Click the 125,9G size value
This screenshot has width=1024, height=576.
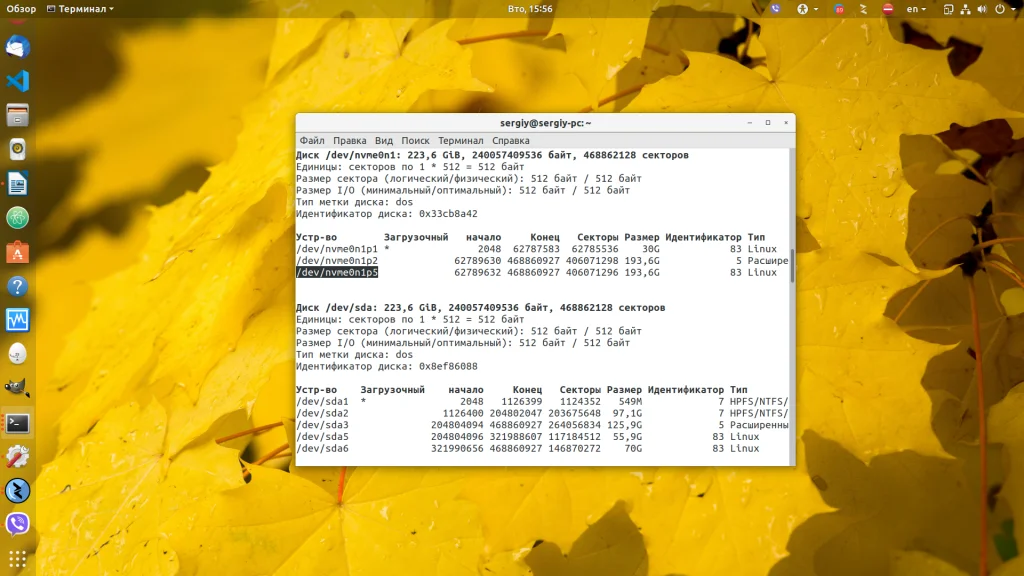pyautogui.click(x=624, y=425)
